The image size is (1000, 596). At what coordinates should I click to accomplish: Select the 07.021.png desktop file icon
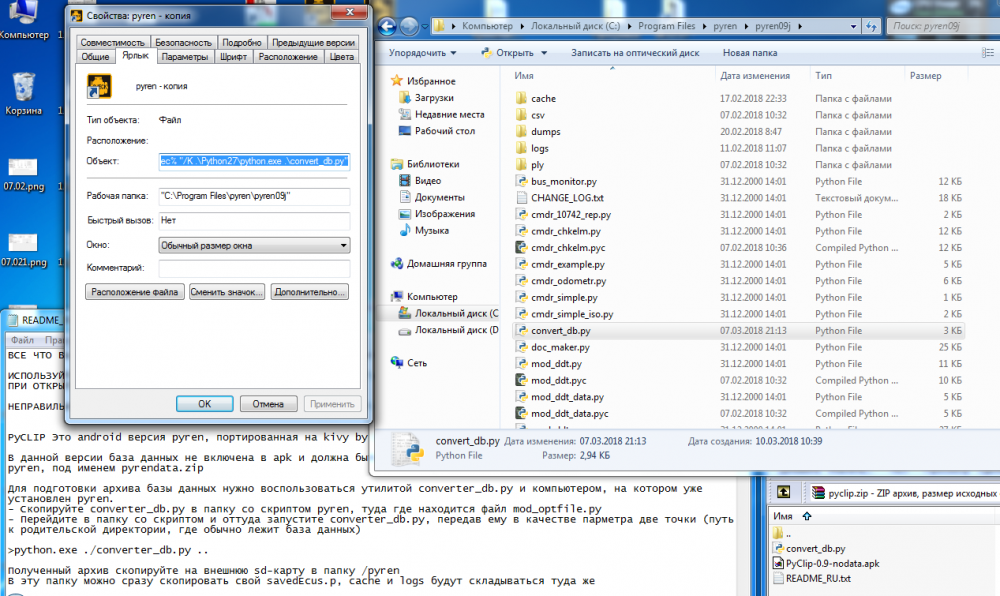[x=23, y=243]
